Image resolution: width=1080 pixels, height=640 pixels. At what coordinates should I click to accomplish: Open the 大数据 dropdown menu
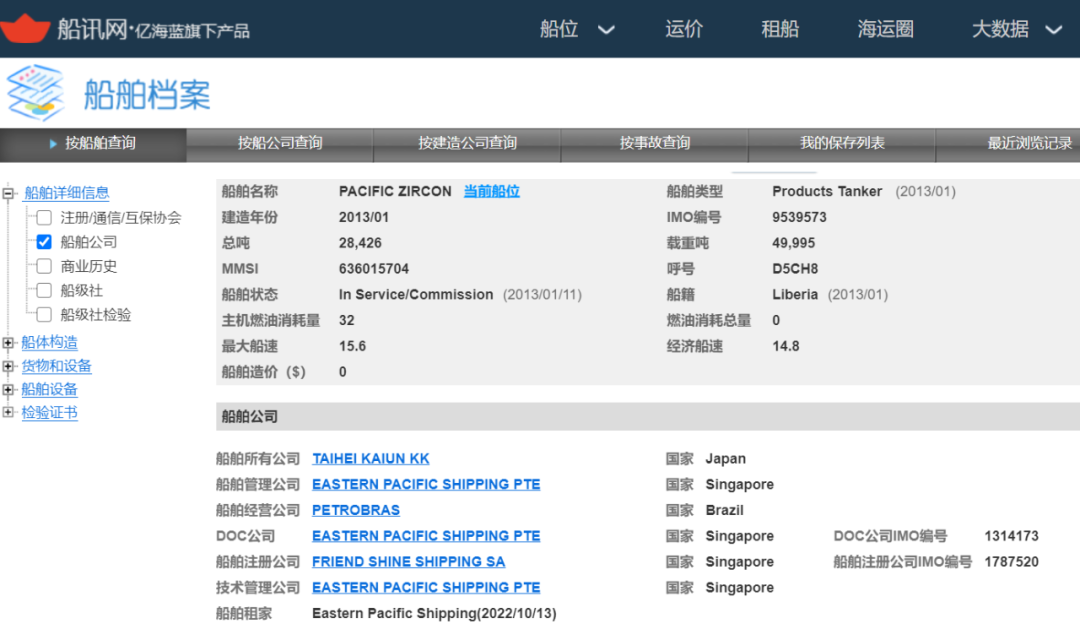tap(1016, 29)
